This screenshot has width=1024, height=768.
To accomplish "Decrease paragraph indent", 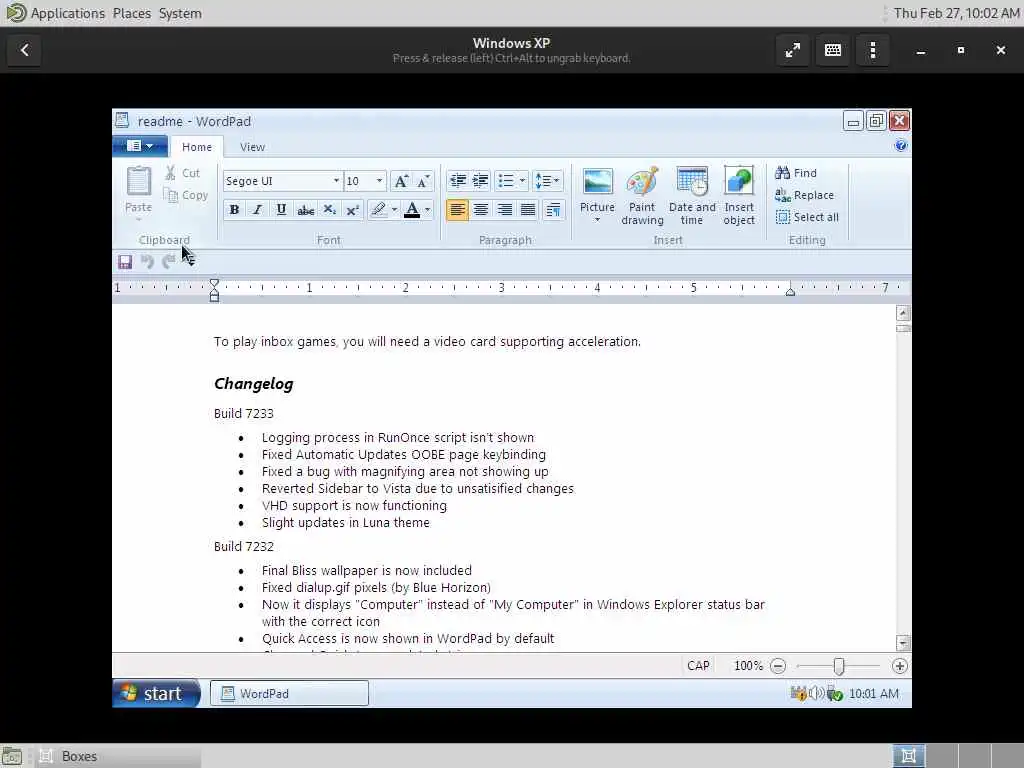I will 458,181.
